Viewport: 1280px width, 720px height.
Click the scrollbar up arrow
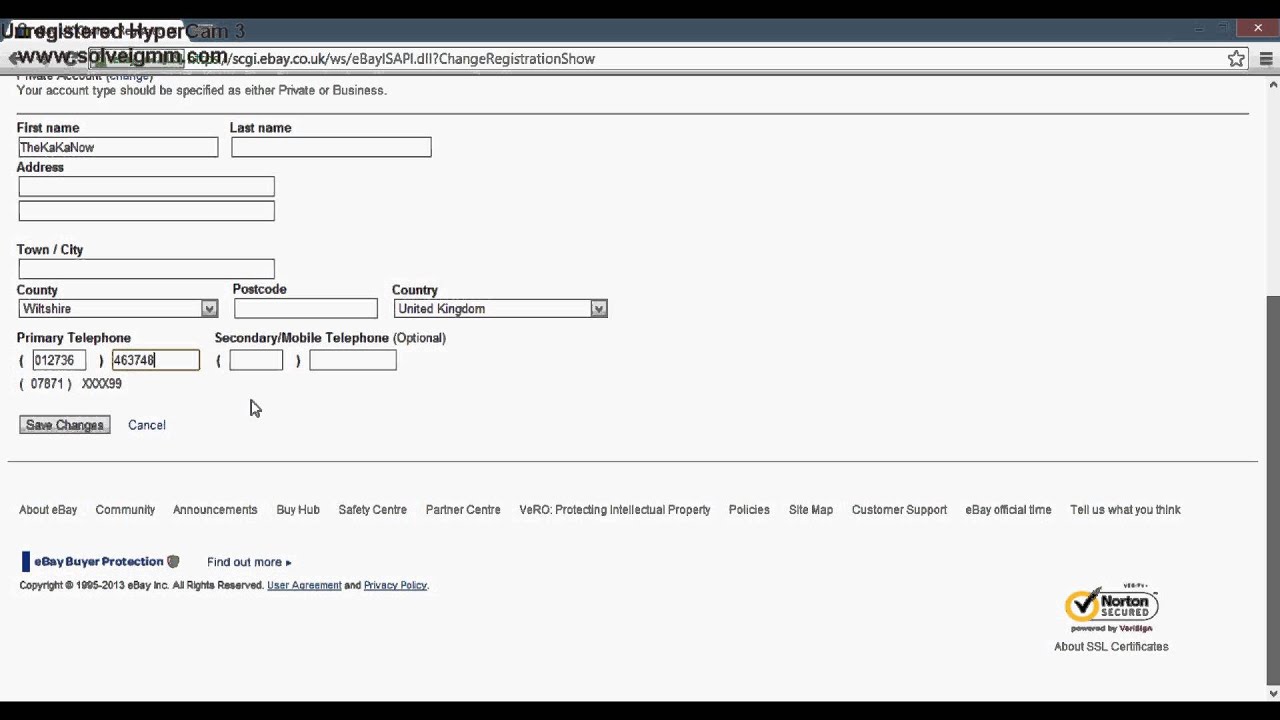[x=1272, y=85]
